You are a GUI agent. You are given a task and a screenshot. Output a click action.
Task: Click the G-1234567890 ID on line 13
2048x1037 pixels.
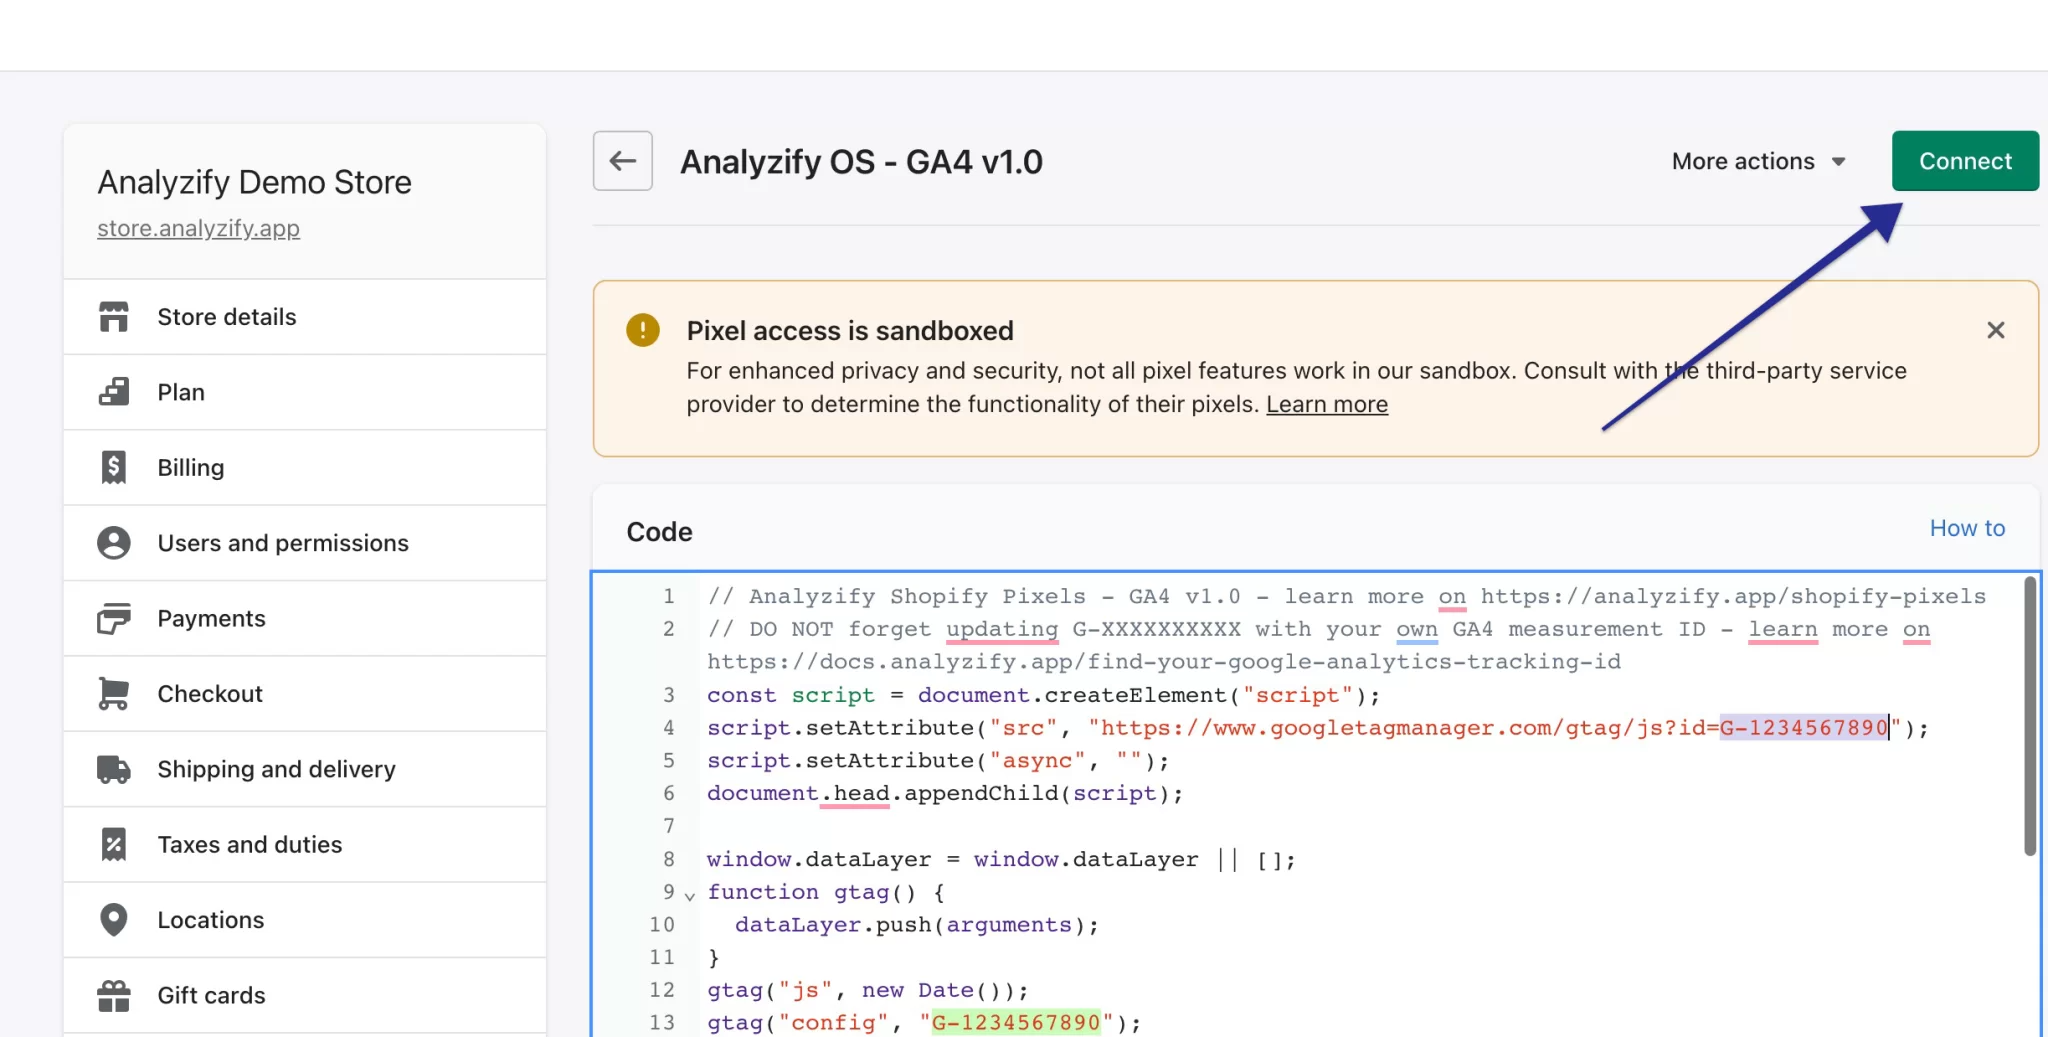coord(1016,1023)
